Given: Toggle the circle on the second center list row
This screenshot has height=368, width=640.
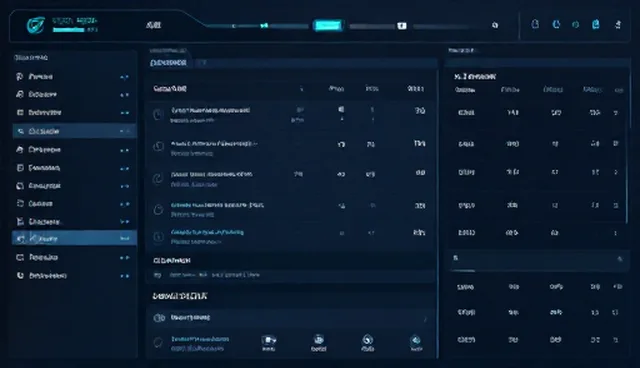Looking at the screenshot, I should coord(158,146).
